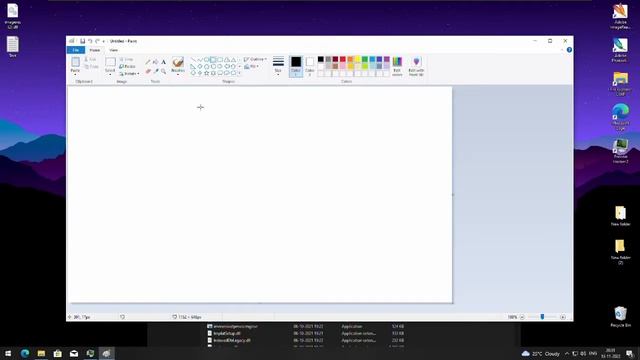The height and width of the screenshot is (360, 640).
Task: Open File Explorer from the taskbar
Action: pos(41,353)
